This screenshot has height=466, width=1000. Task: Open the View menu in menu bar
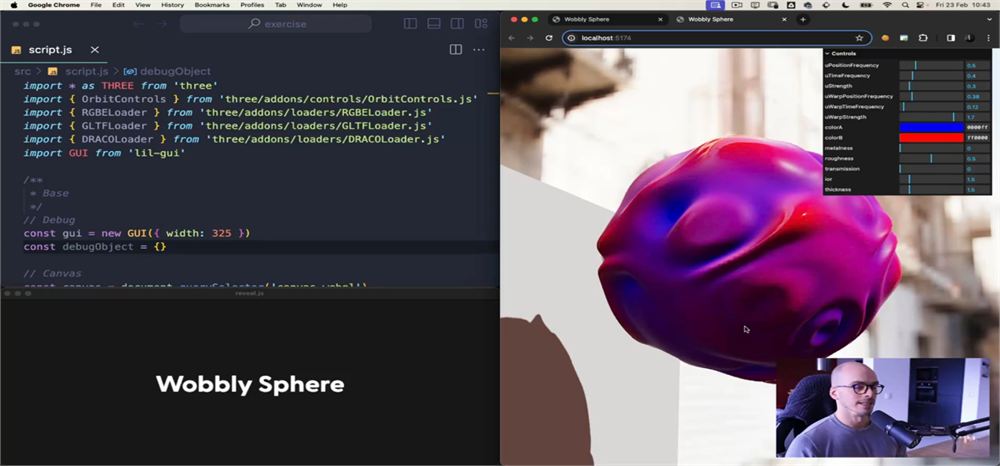pos(143,4)
